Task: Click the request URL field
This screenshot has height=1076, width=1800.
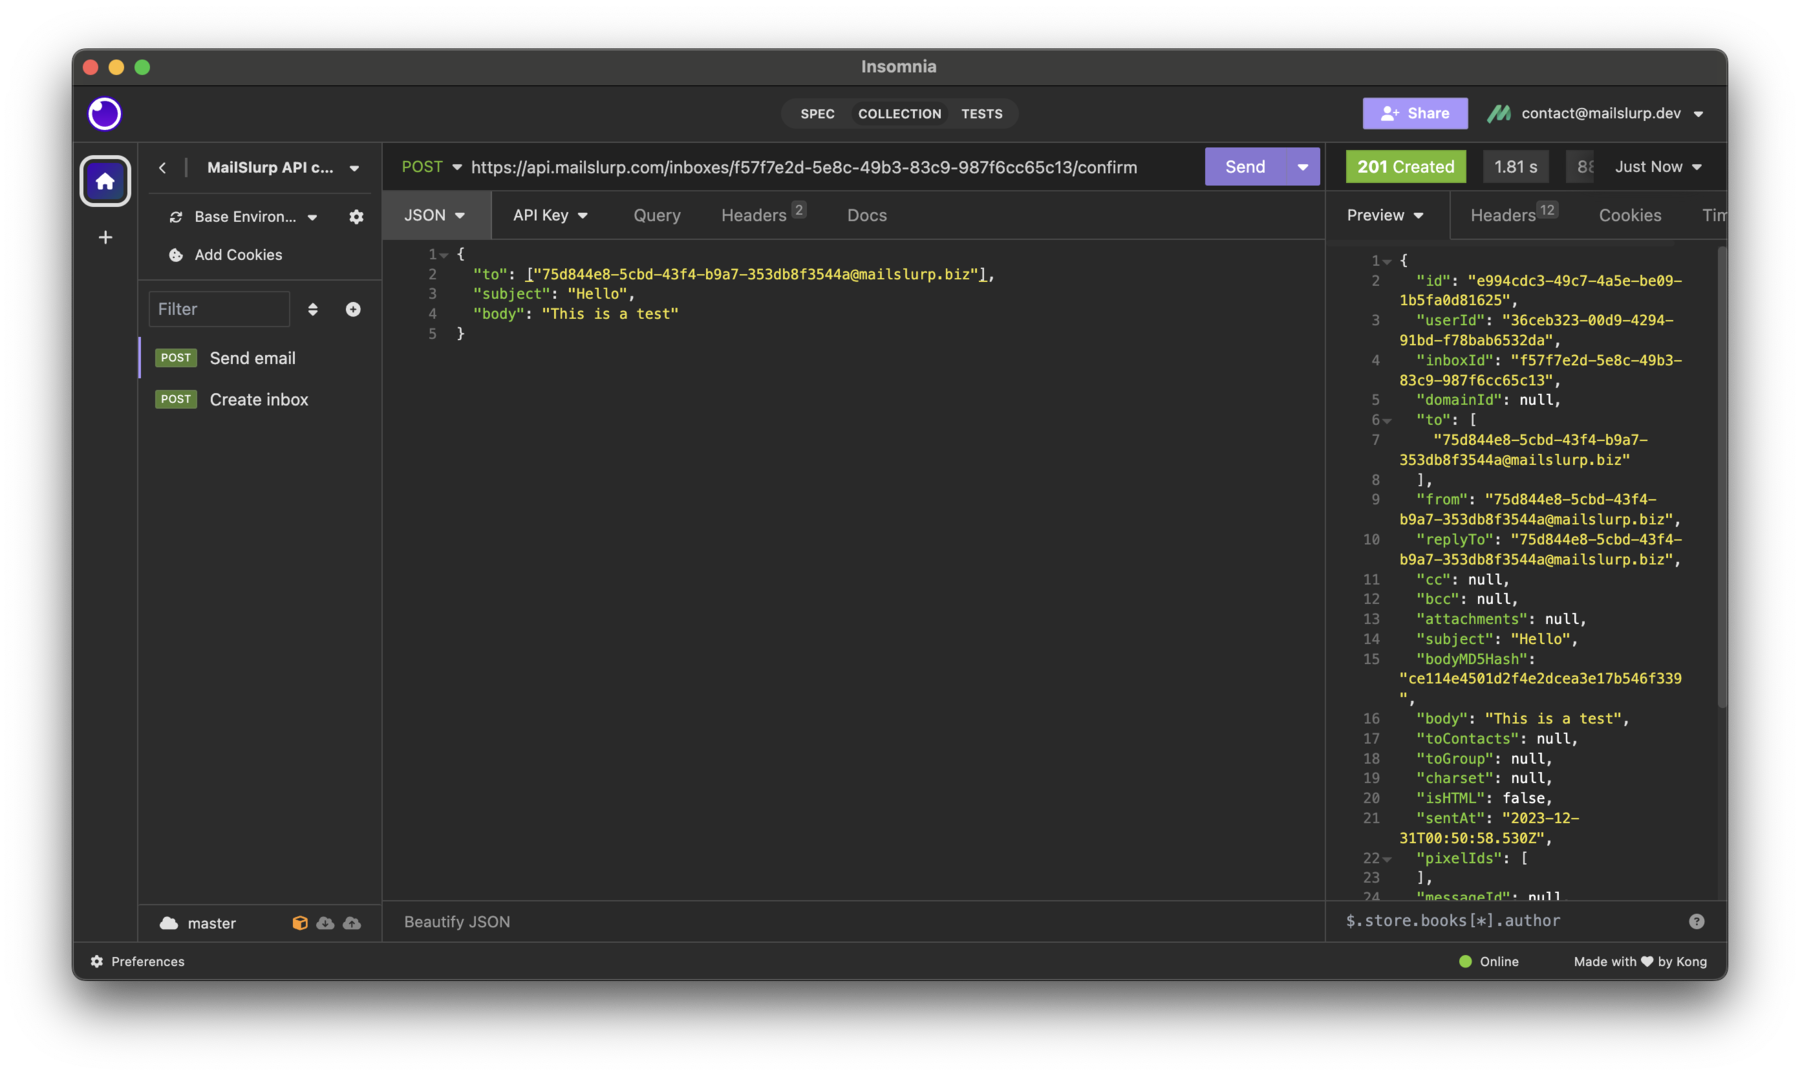Action: coord(804,167)
